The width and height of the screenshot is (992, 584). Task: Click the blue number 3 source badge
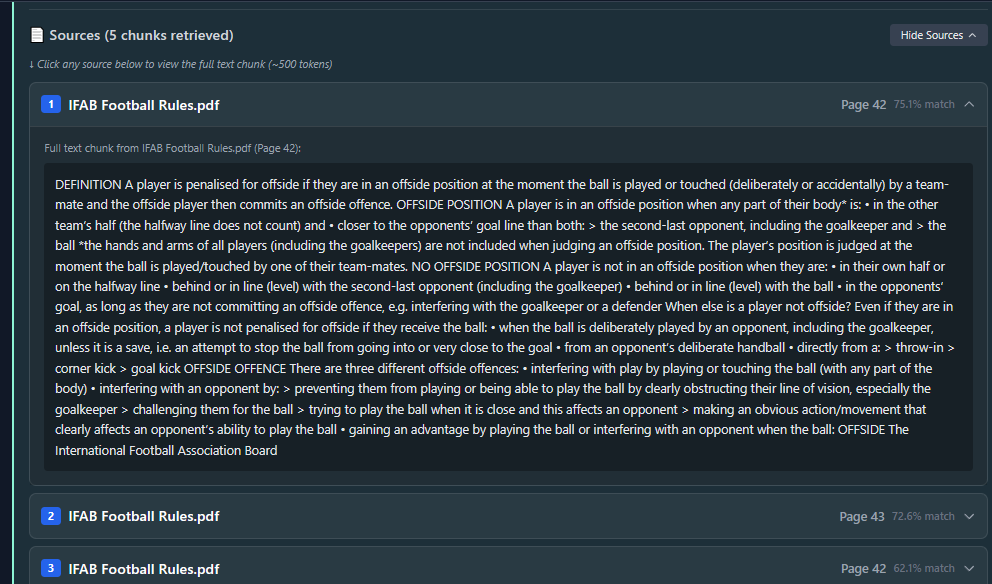coord(50,569)
